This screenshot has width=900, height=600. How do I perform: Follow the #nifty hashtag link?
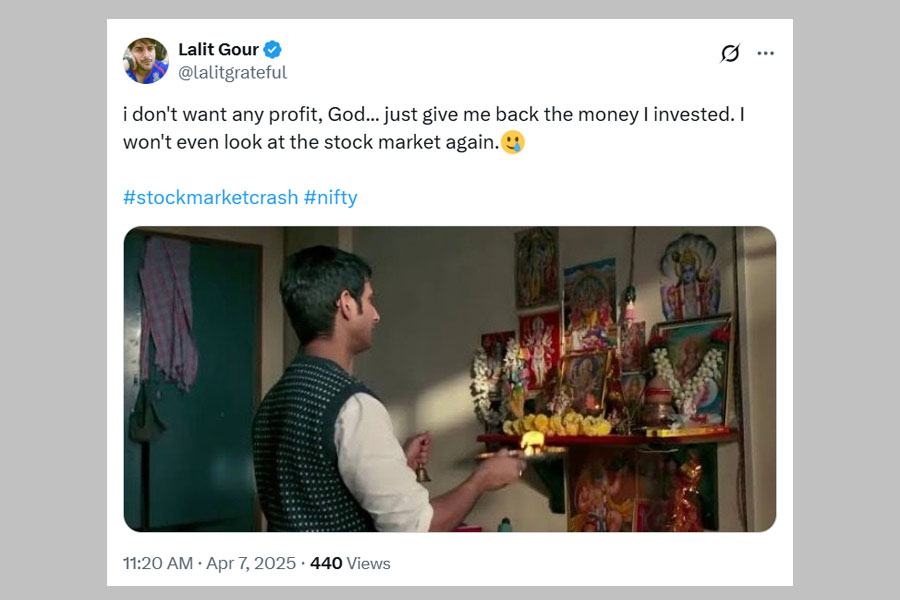point(330,197)
